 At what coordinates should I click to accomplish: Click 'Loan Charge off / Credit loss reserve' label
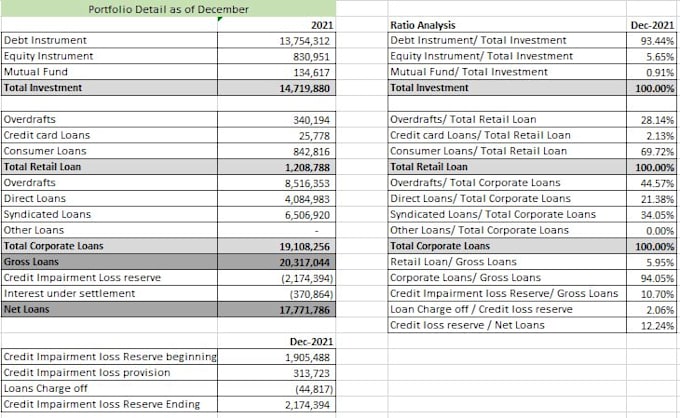pyautogui.click(x=507, y=309)
